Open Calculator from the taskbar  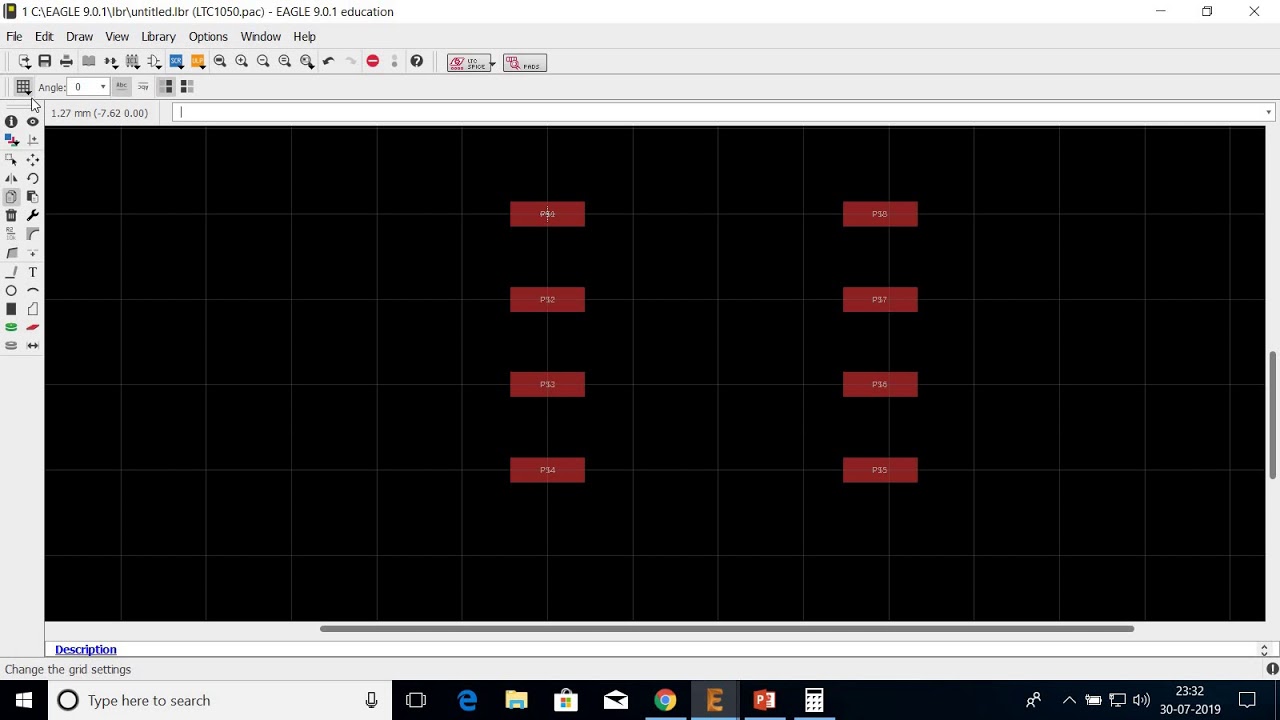coord(814,700)
